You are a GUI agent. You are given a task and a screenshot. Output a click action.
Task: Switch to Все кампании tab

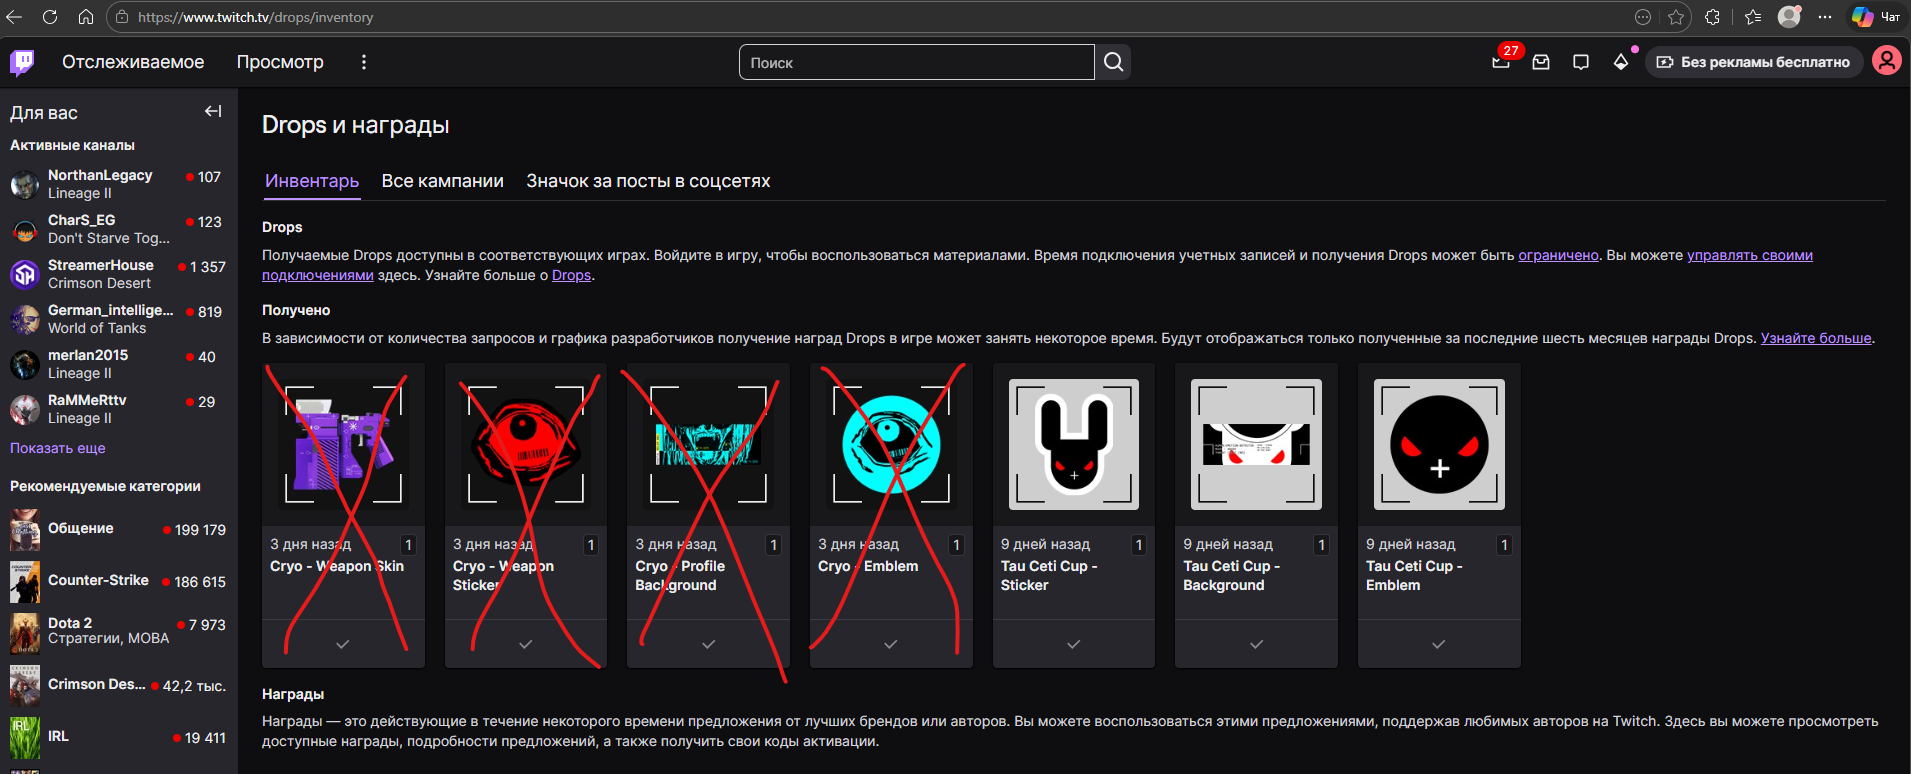[442, 181]
